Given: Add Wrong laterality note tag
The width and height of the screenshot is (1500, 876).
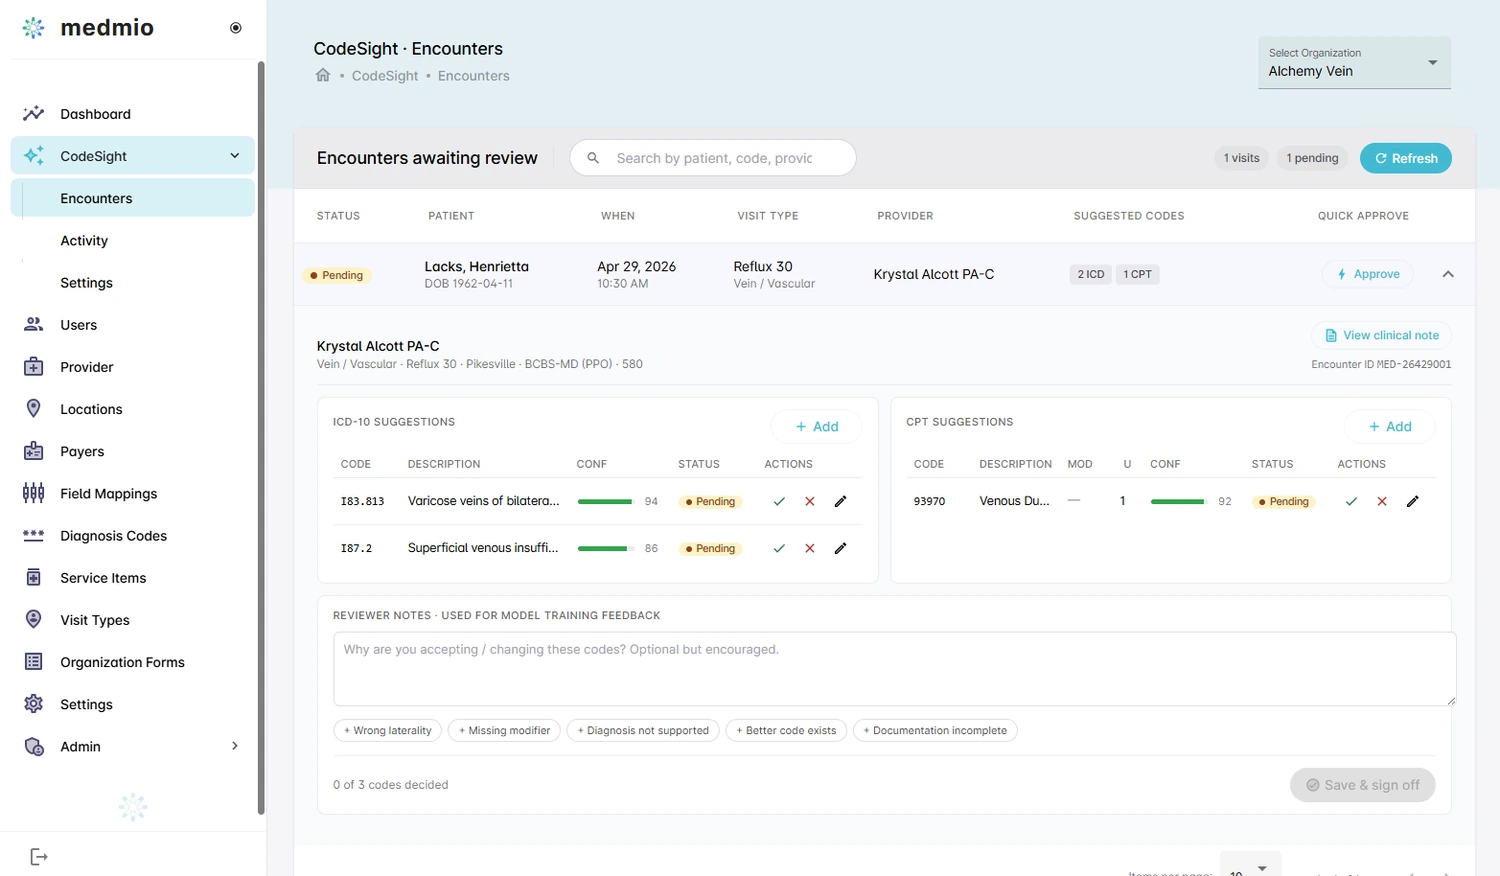Looking at the screenshot, I should coord(388,730).
